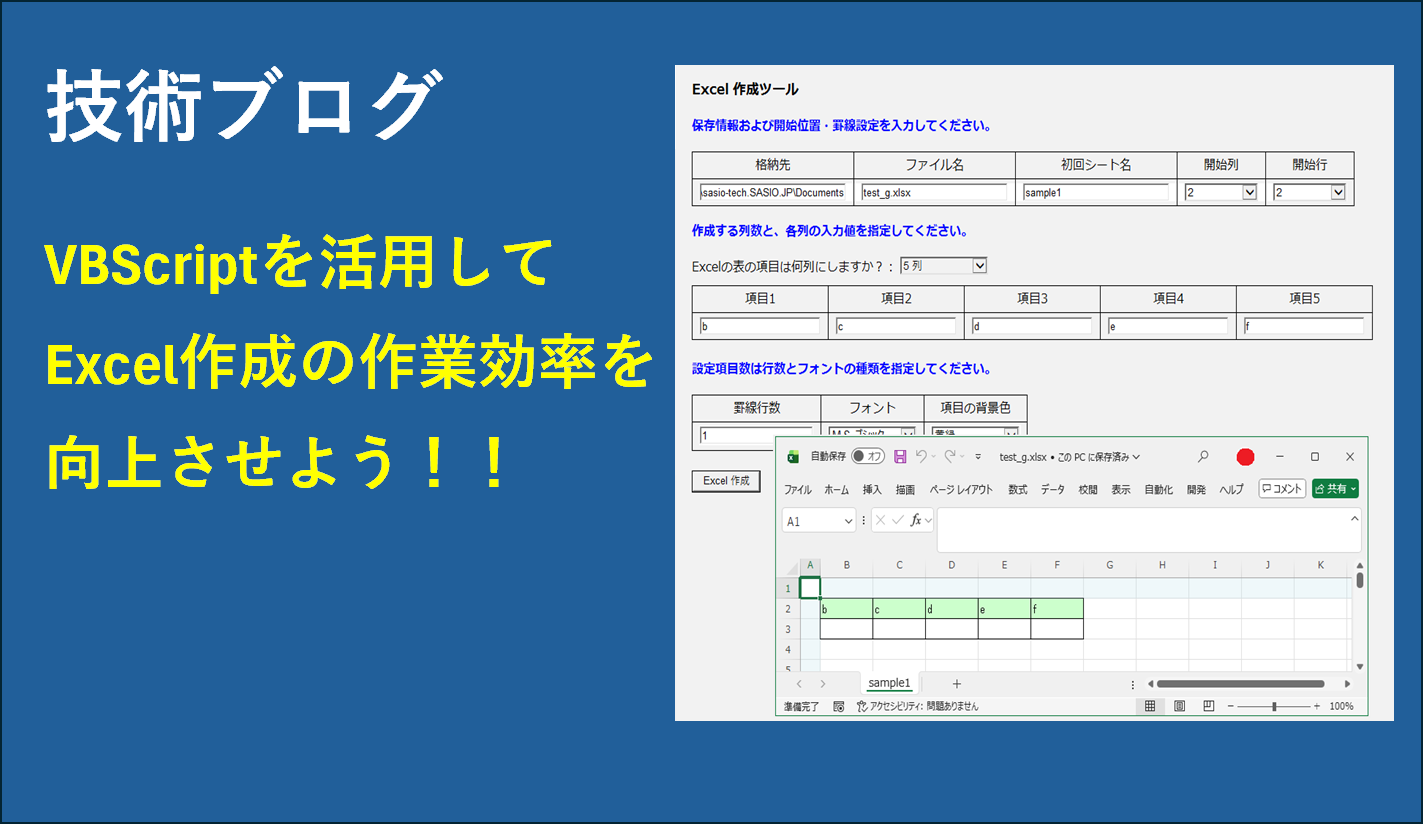Expand the column count dropdown showing 5 列
This screenshot has width=1423, height=824.
click(979, 266)
